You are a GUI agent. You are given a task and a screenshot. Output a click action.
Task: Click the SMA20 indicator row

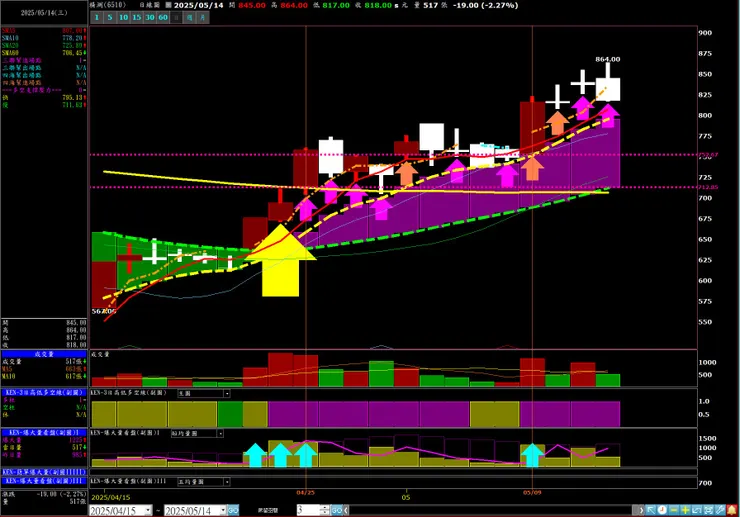pyautogui.click(x=44, y=45)
